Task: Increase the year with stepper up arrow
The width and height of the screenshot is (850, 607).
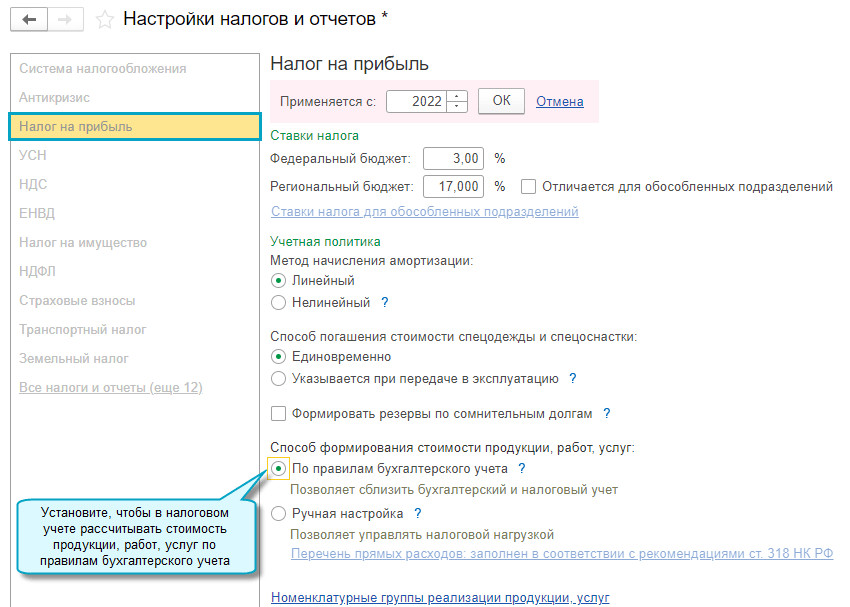Action: (x=457, y=96)
